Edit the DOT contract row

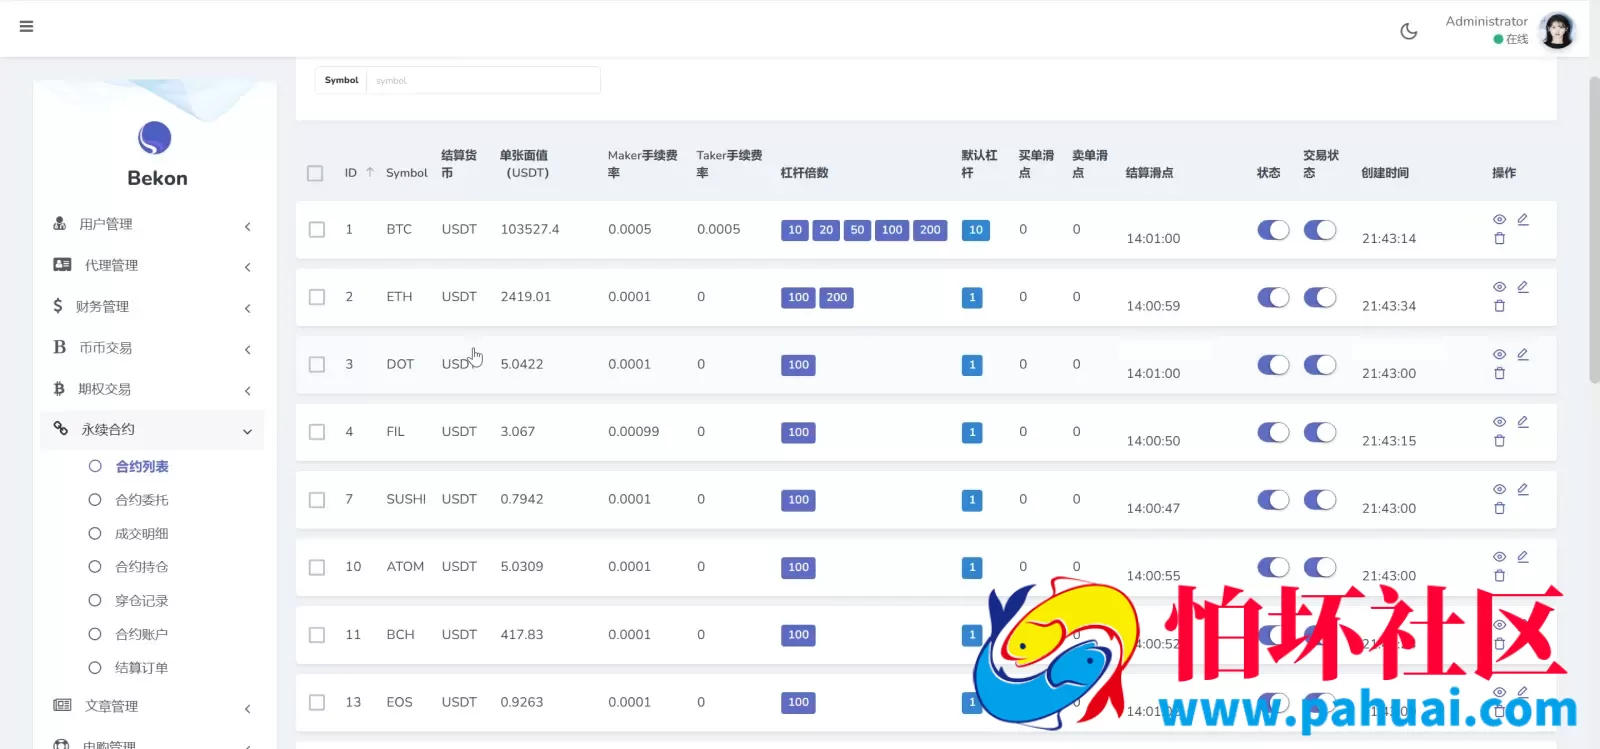pos(1523,354)
